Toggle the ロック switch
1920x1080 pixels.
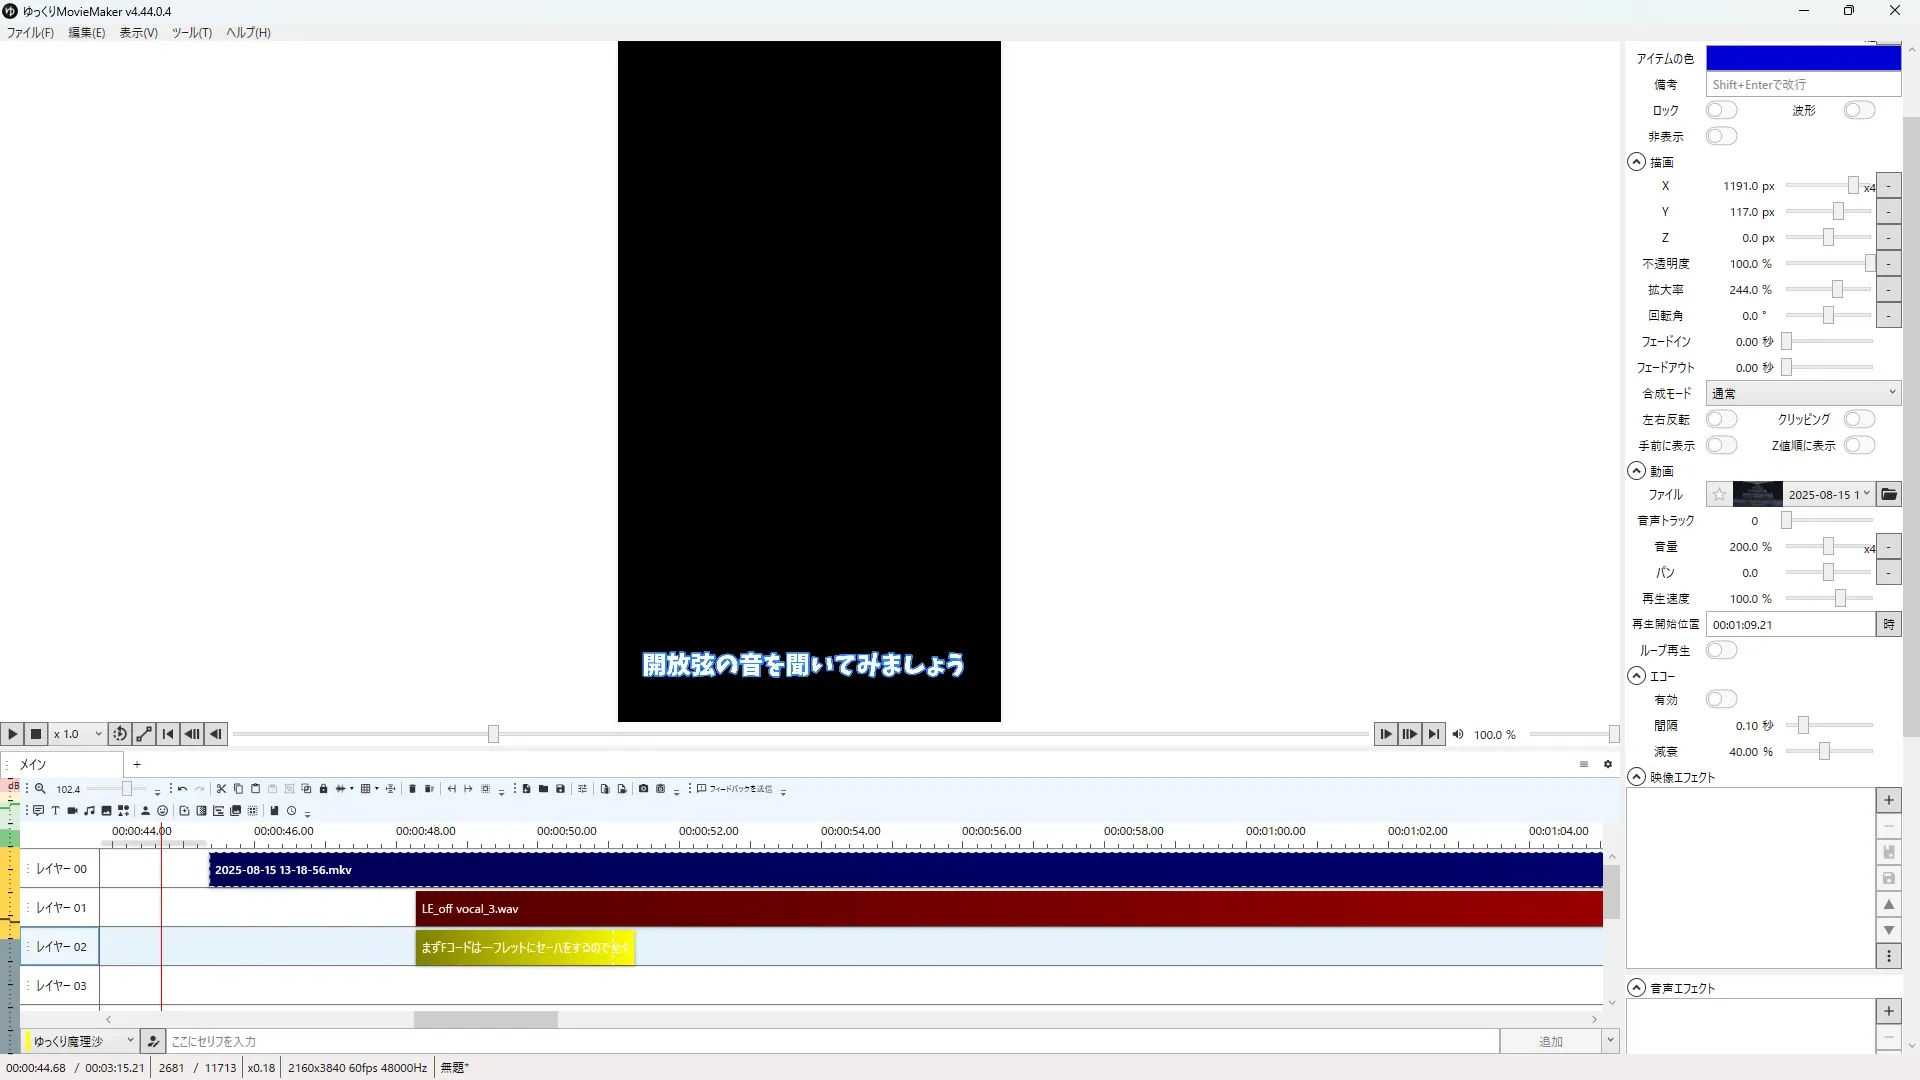click(x=1721, y=110)
